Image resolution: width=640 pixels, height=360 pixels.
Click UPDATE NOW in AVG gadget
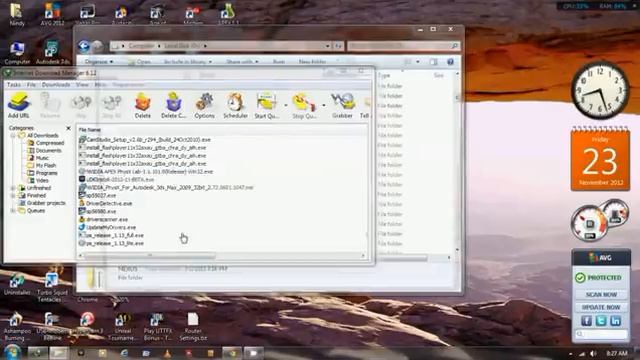(x=601, y=307)
